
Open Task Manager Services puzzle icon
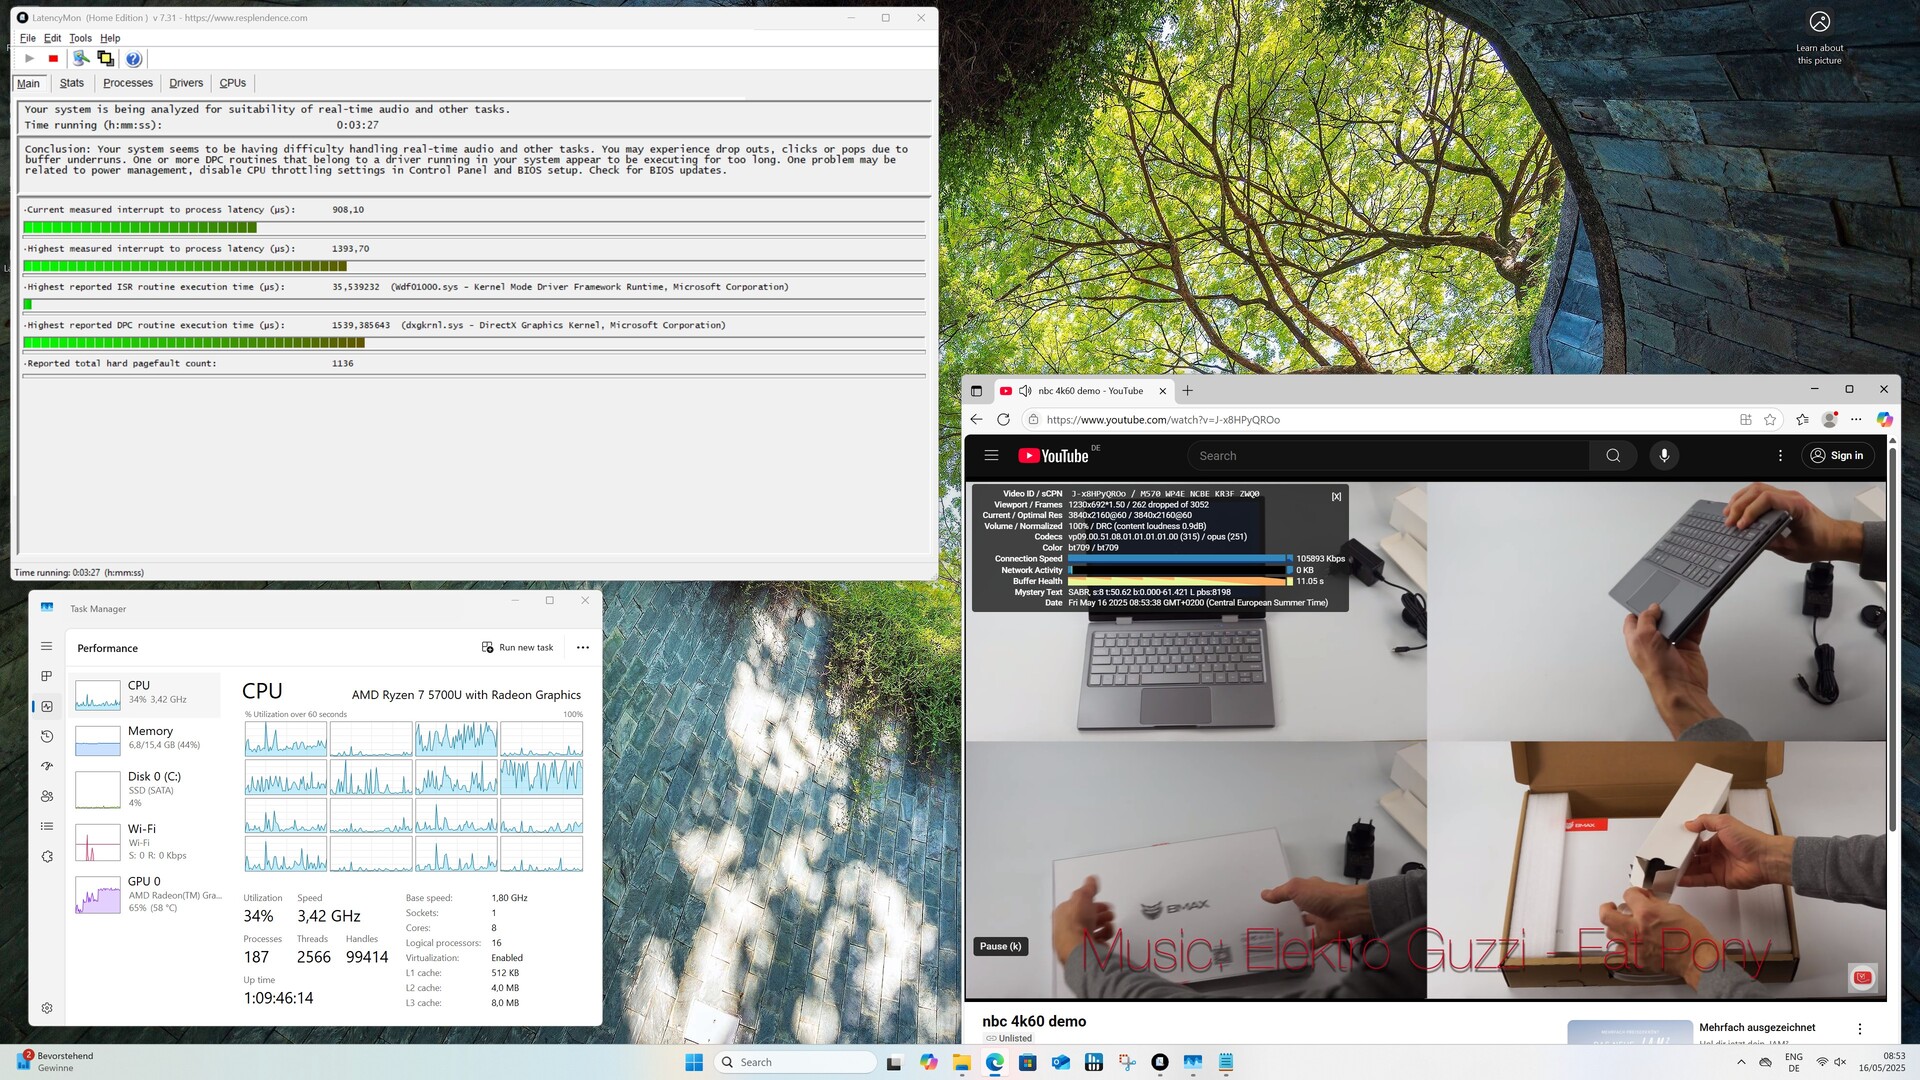click(x=47, y=857)
